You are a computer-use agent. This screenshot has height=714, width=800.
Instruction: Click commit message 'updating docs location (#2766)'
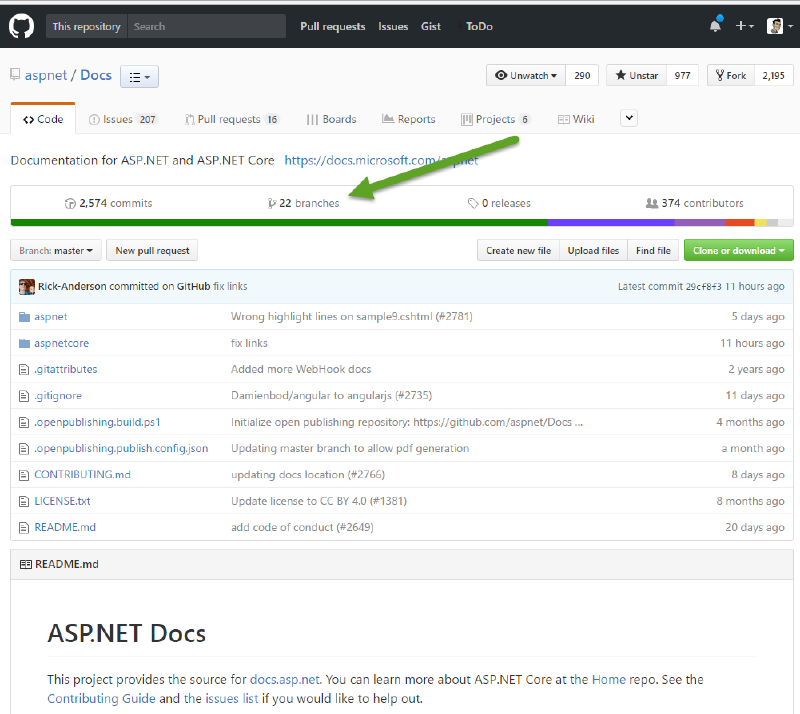(308, 475)
